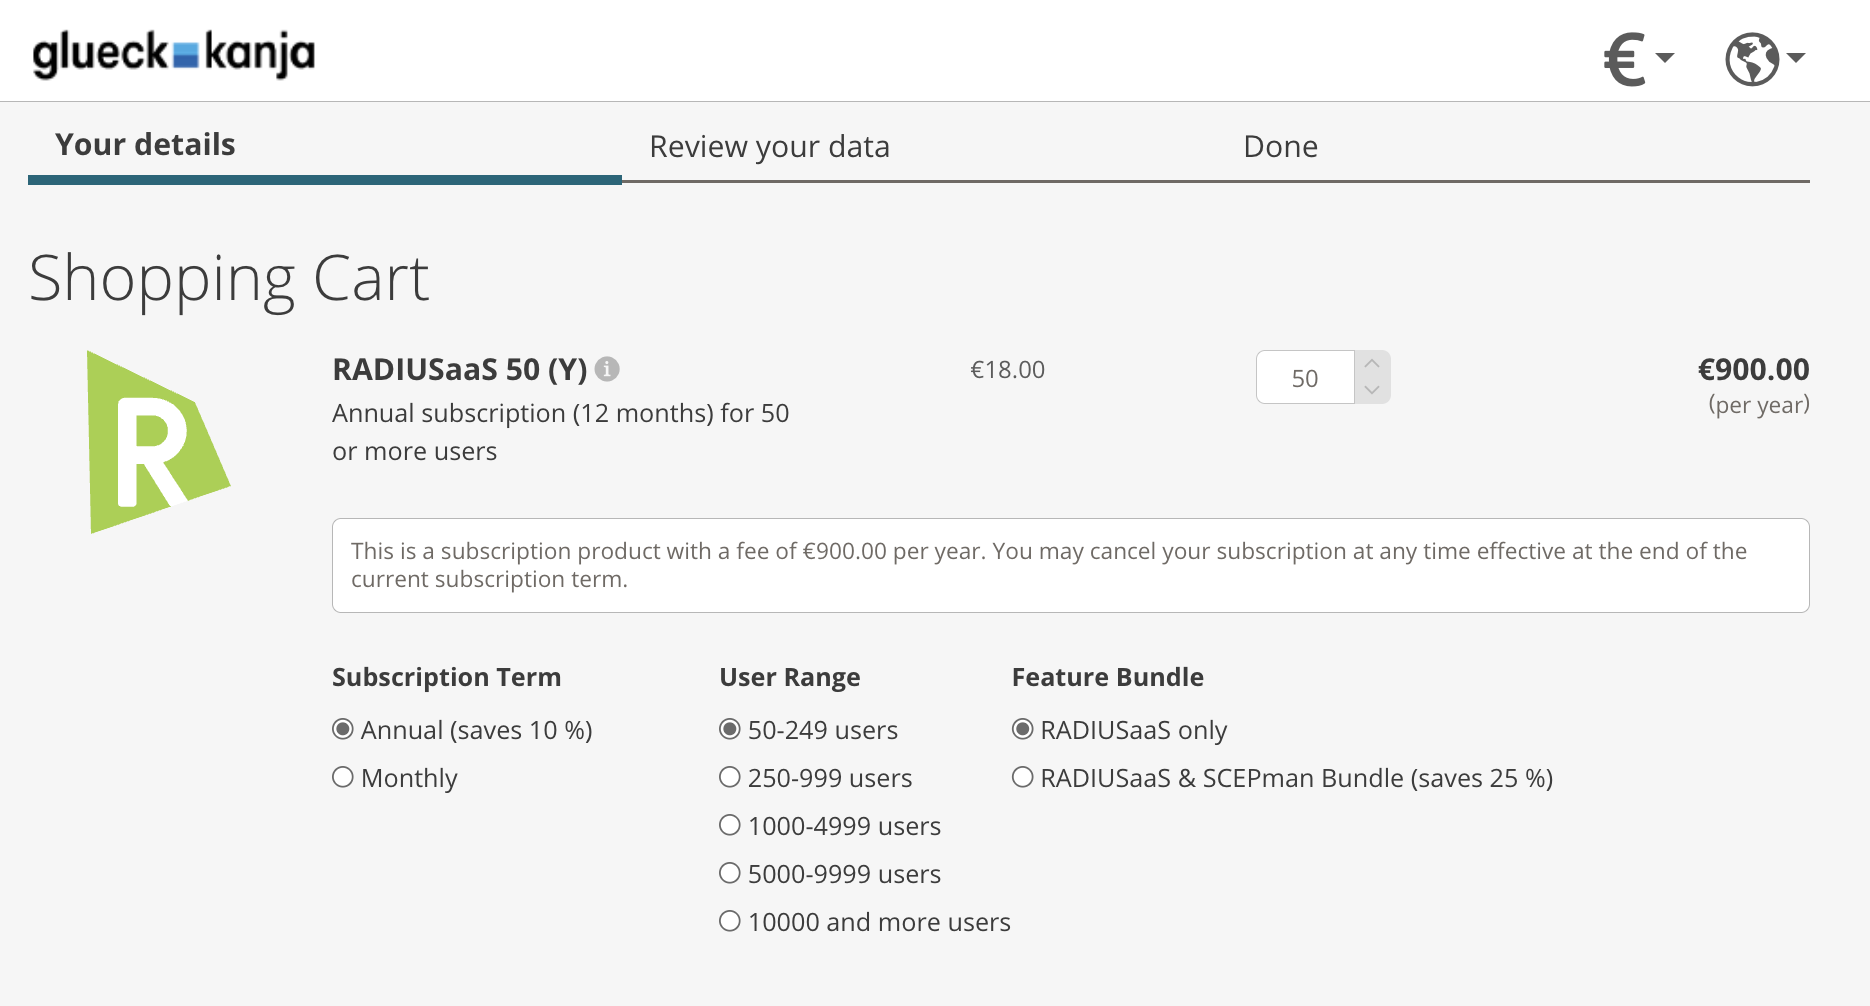Go to the Done step
The height and width of the screenshot is (1006, 1870).
point(1280,147)
